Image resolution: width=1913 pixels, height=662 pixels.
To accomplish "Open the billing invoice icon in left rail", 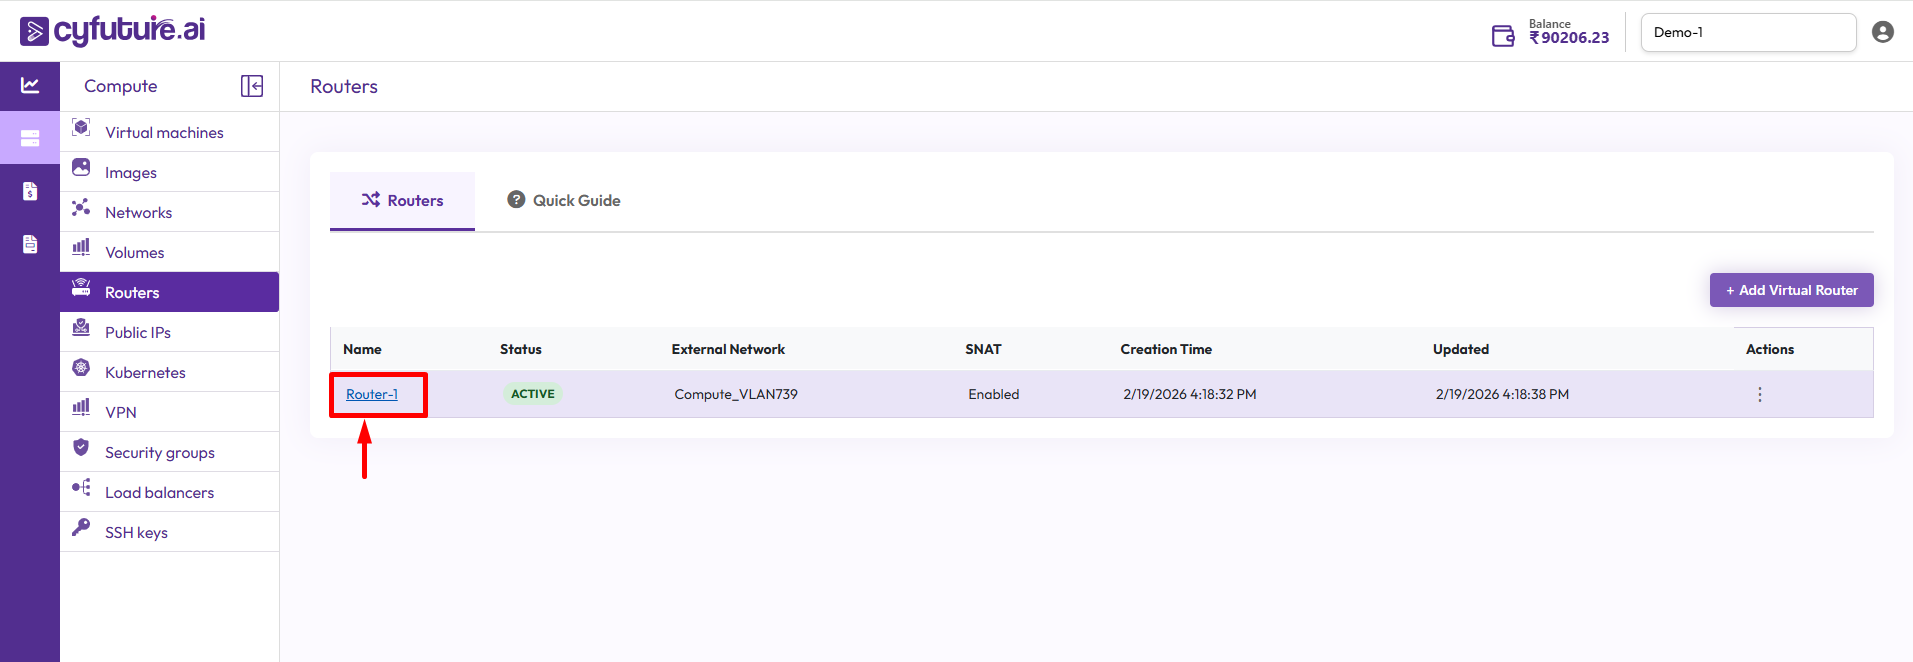I will click(x=30, y=191).
